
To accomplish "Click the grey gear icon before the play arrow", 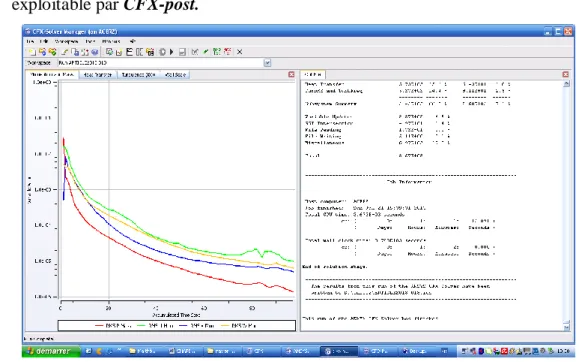I will pyautogui.click(x=162, y=52).
